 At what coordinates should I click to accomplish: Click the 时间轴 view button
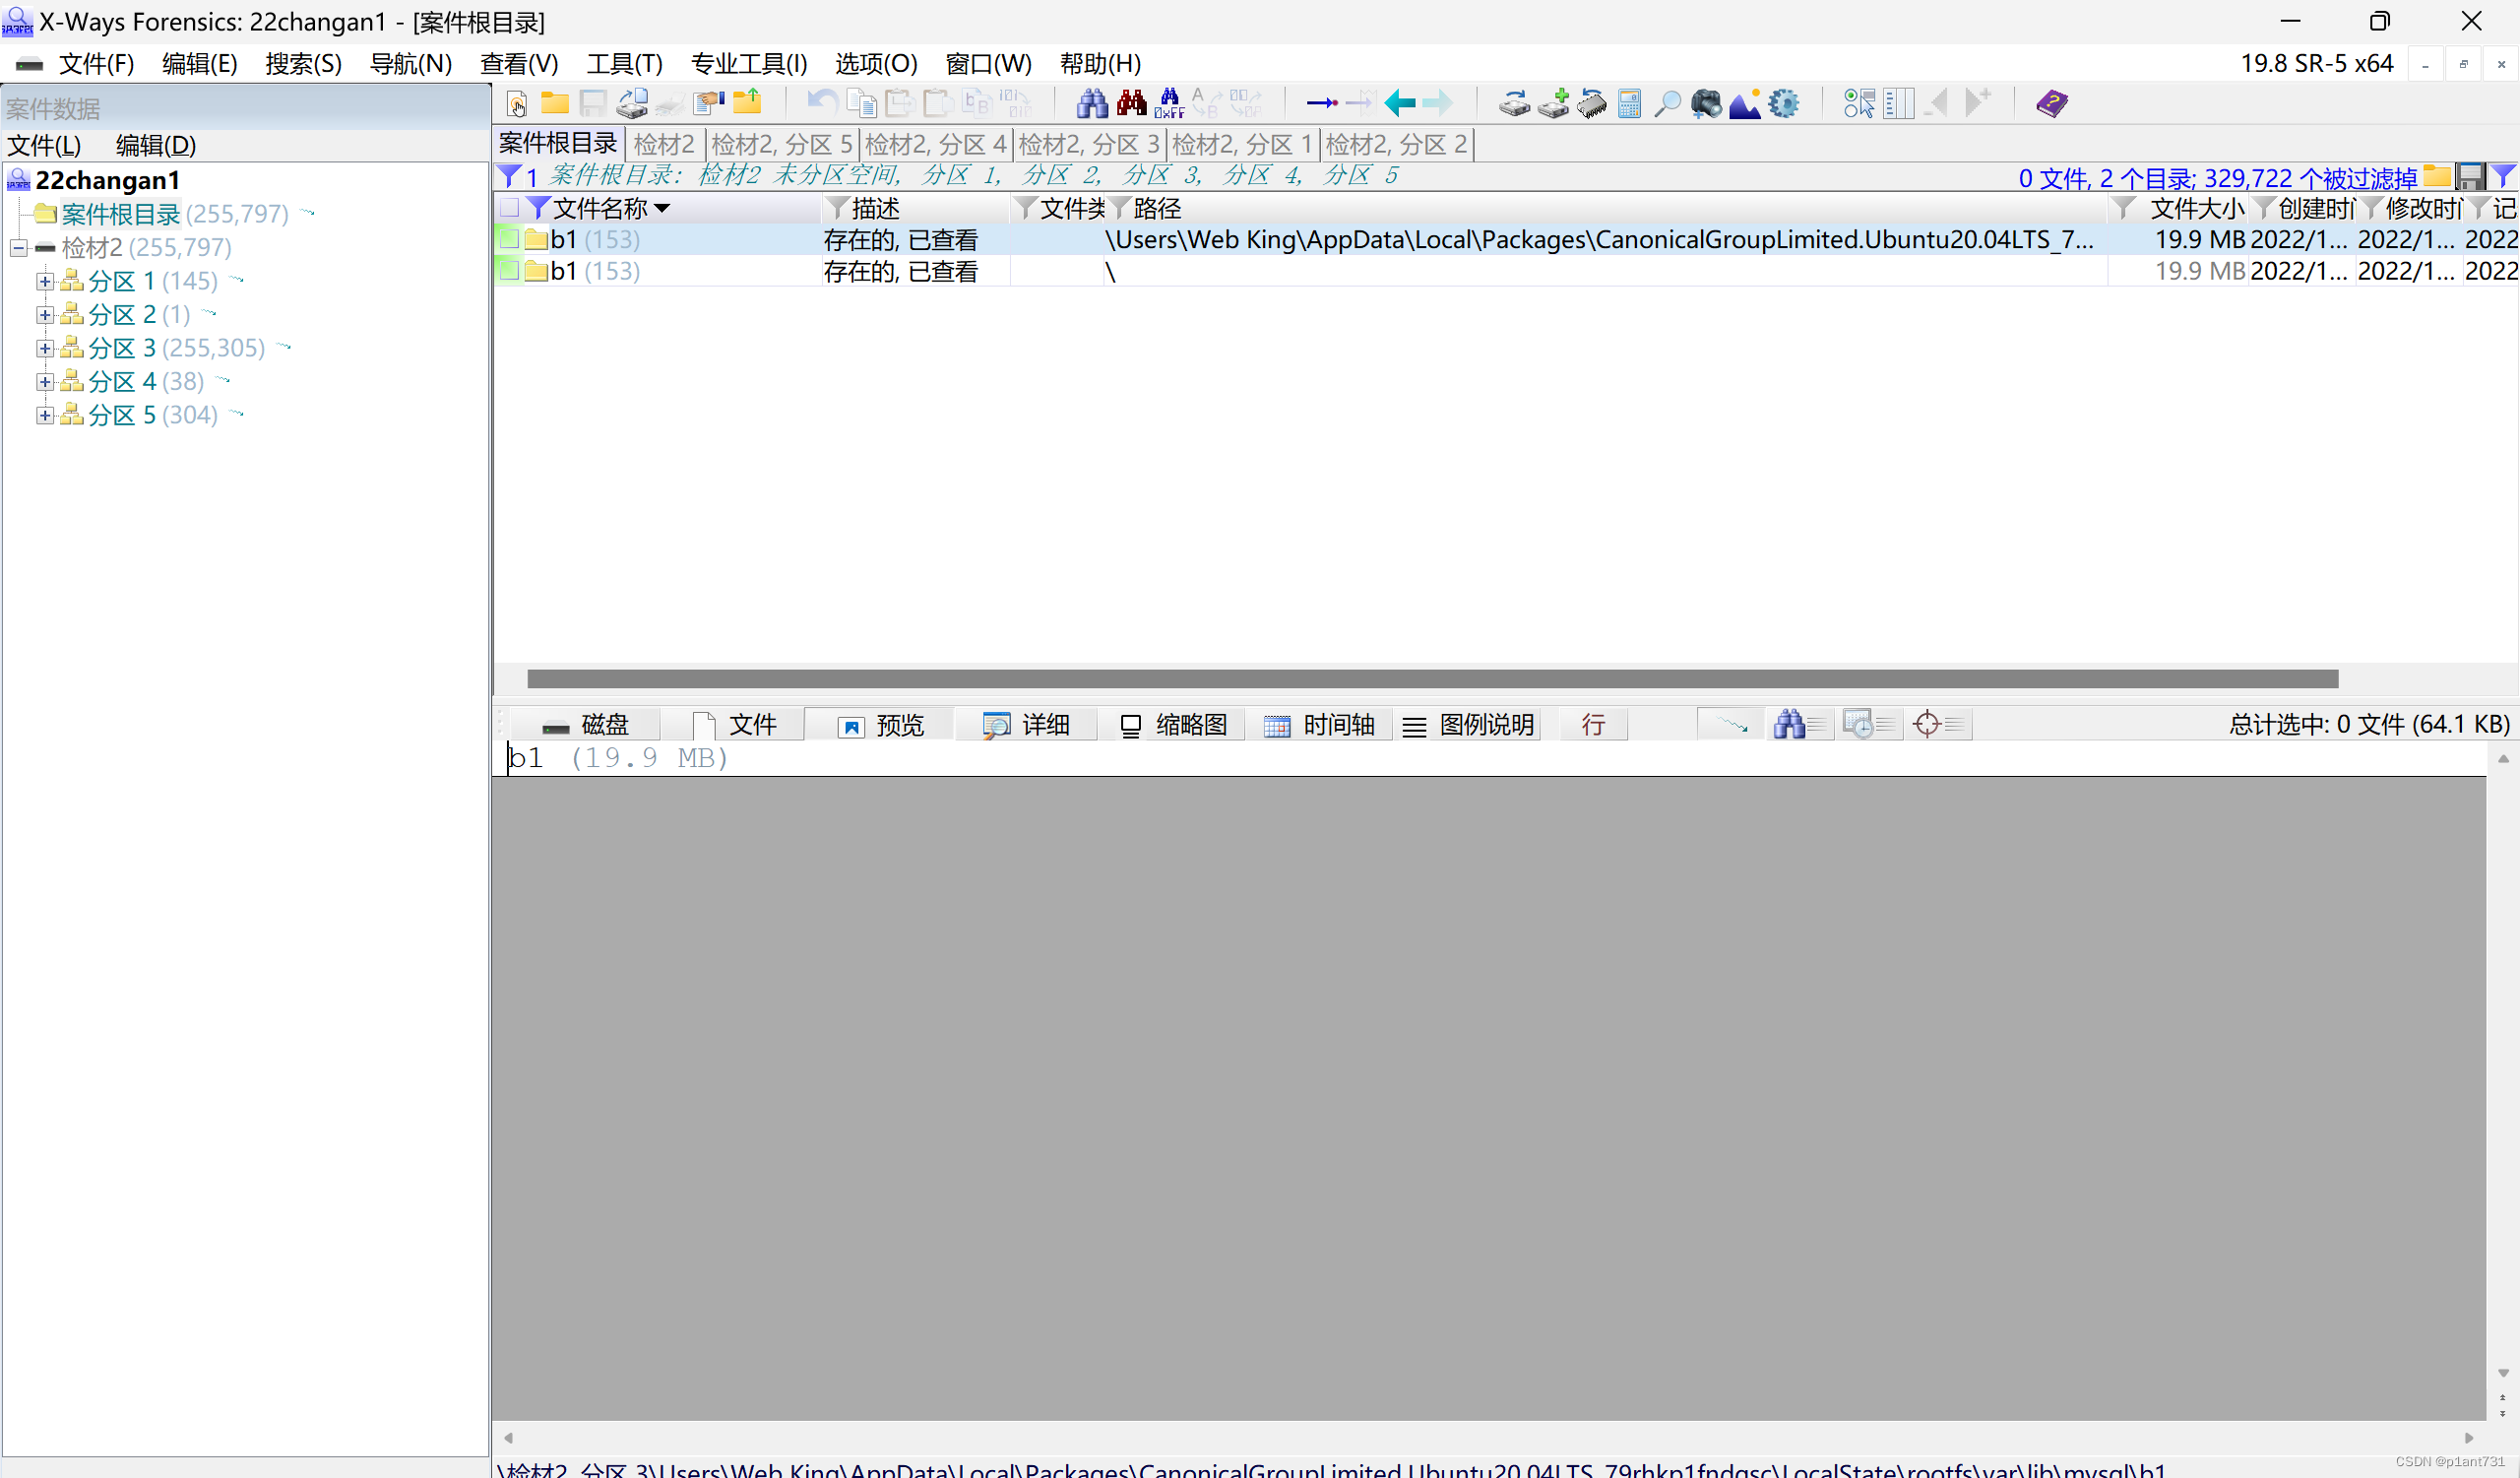point(1319,724)
